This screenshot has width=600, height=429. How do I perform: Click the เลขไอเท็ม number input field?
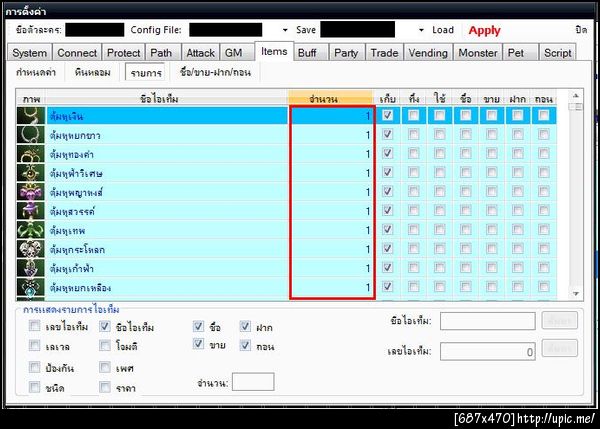(488, 351)
